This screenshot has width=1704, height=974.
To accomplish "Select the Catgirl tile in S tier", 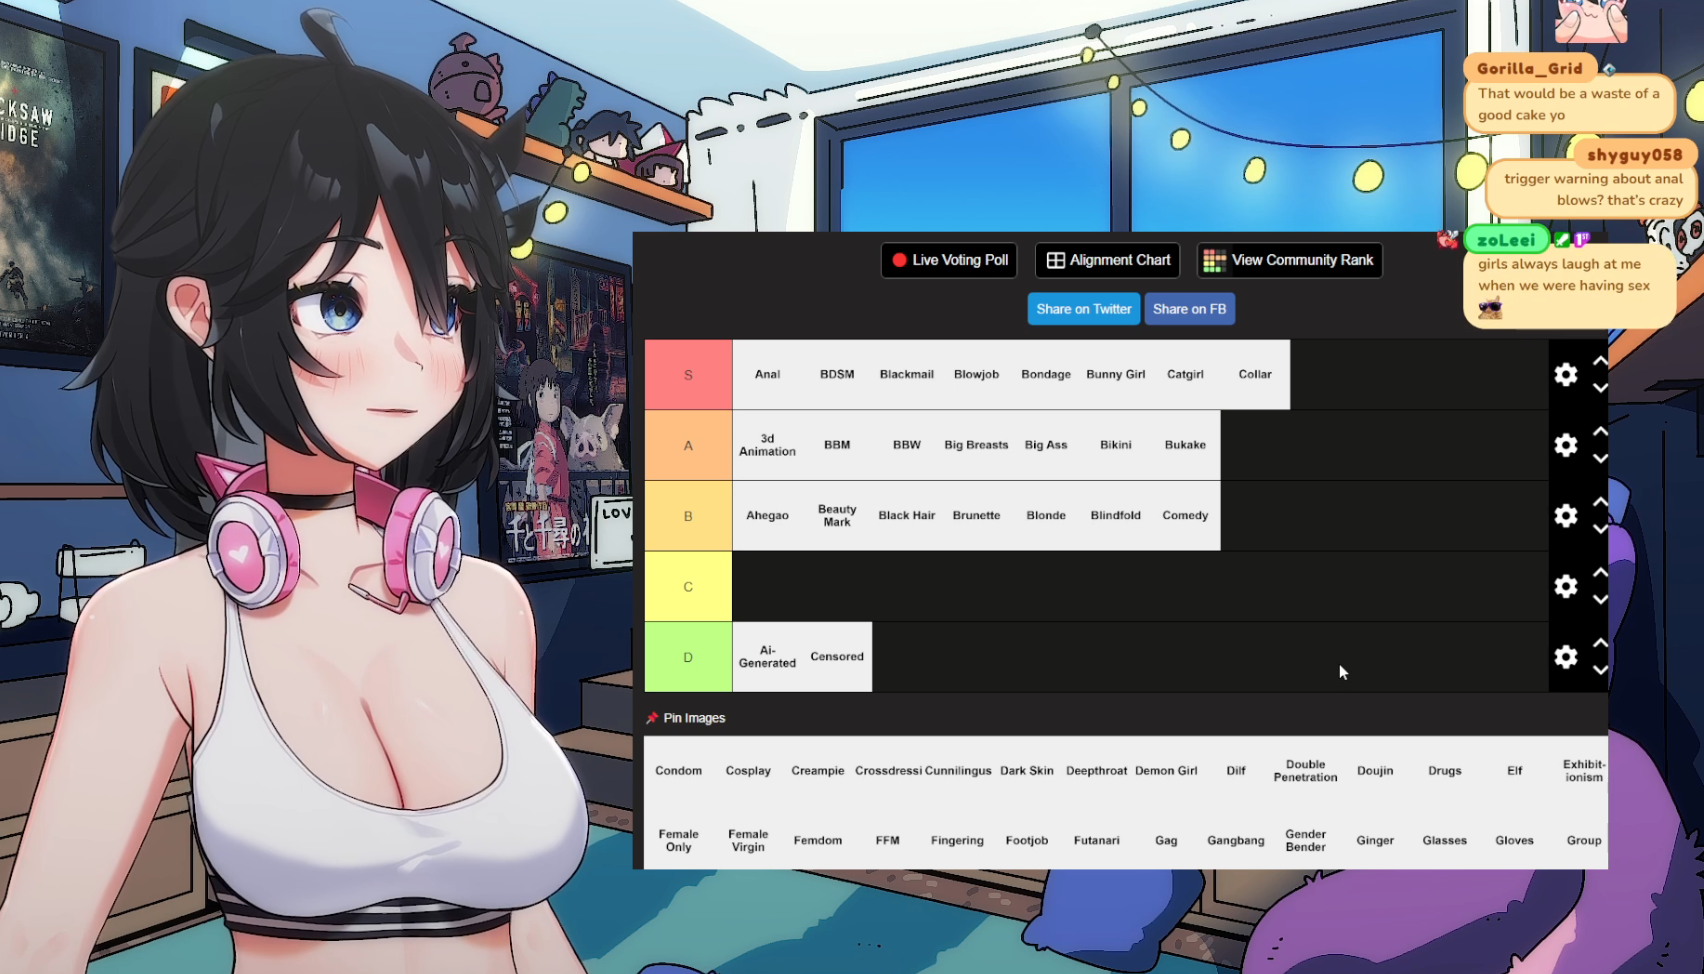I will 1185,374.
